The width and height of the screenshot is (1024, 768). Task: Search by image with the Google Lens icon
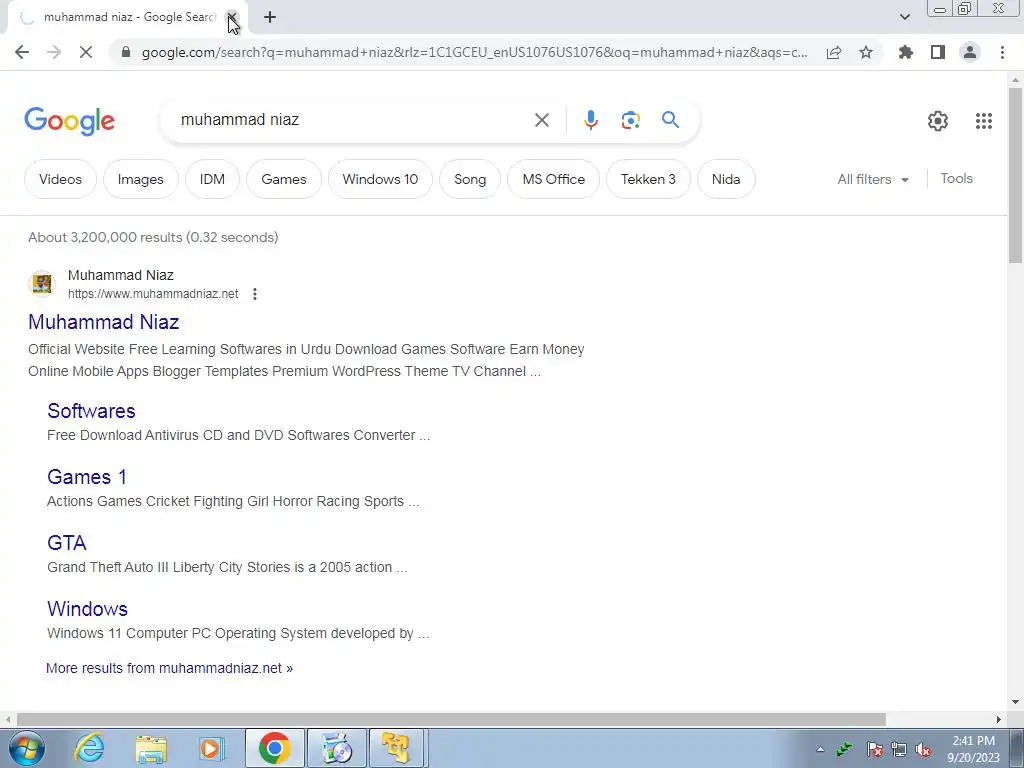click(x=630, y=120)
